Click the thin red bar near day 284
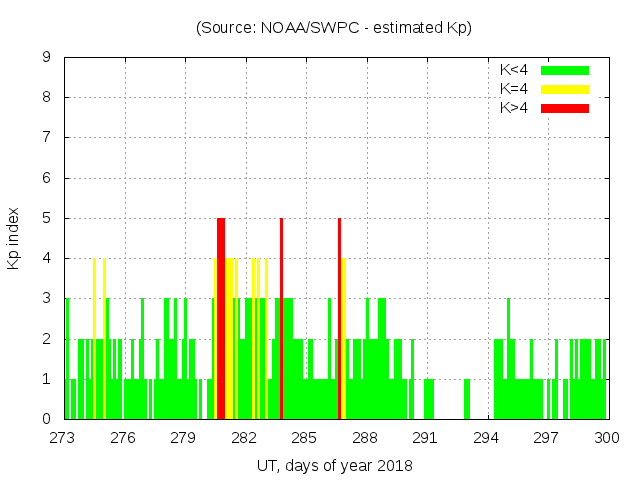640x480 pixels. 282,320
